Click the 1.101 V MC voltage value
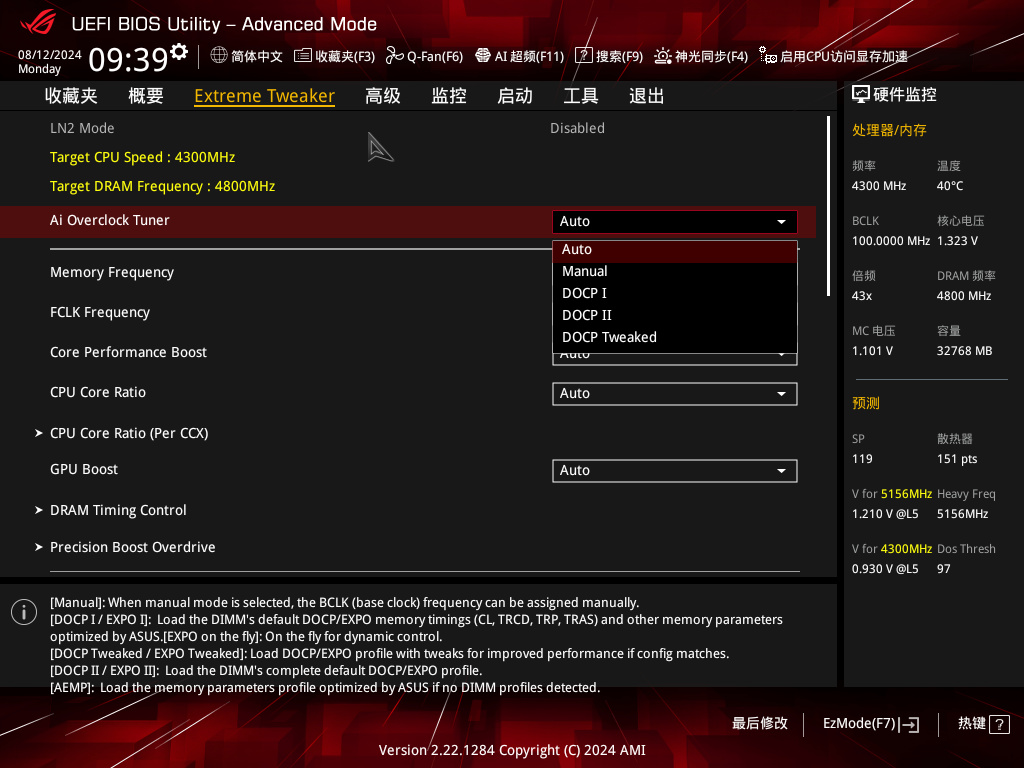 [872, 351]
